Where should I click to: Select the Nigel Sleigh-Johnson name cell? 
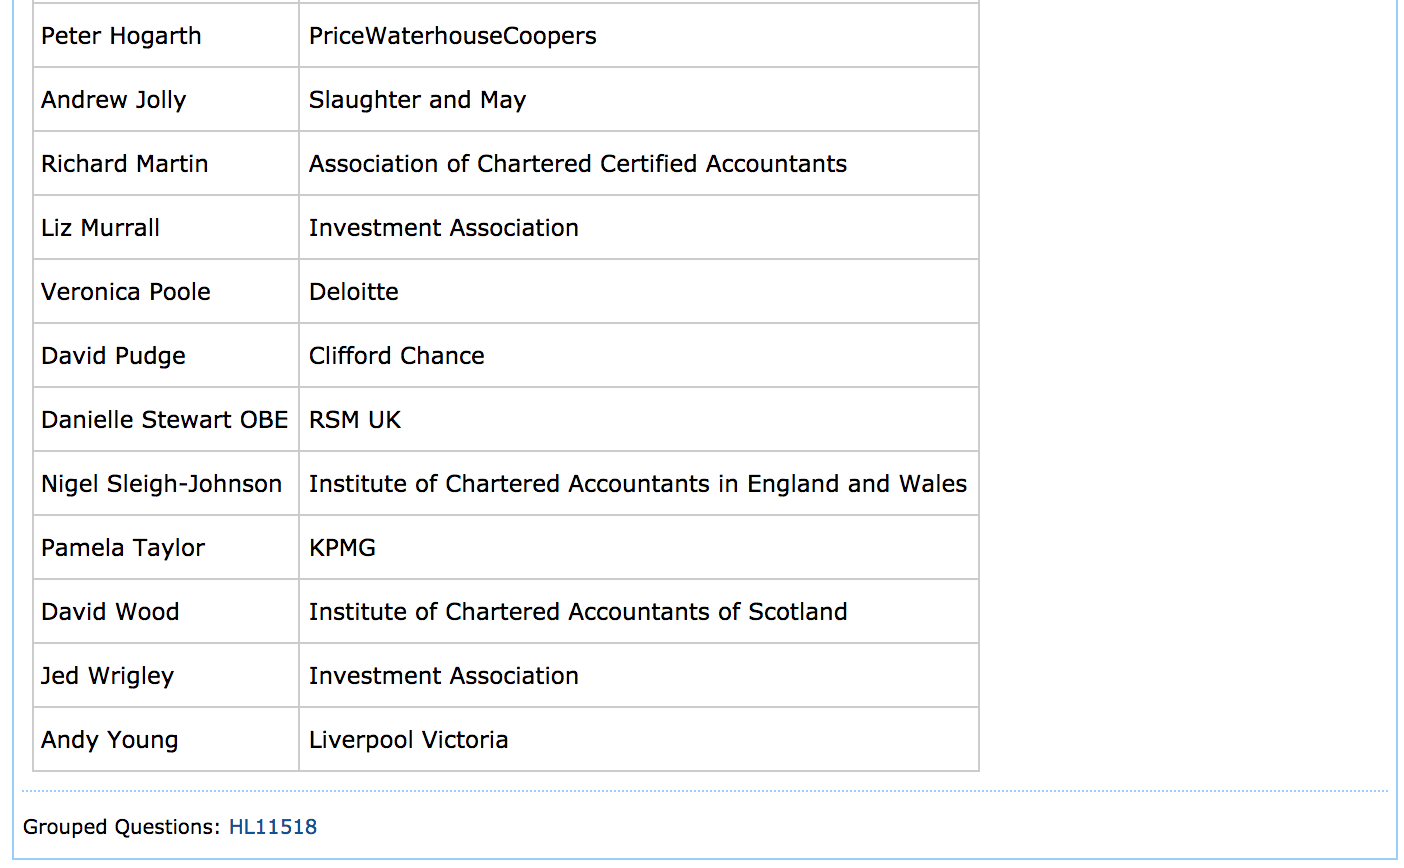(161, 484)
